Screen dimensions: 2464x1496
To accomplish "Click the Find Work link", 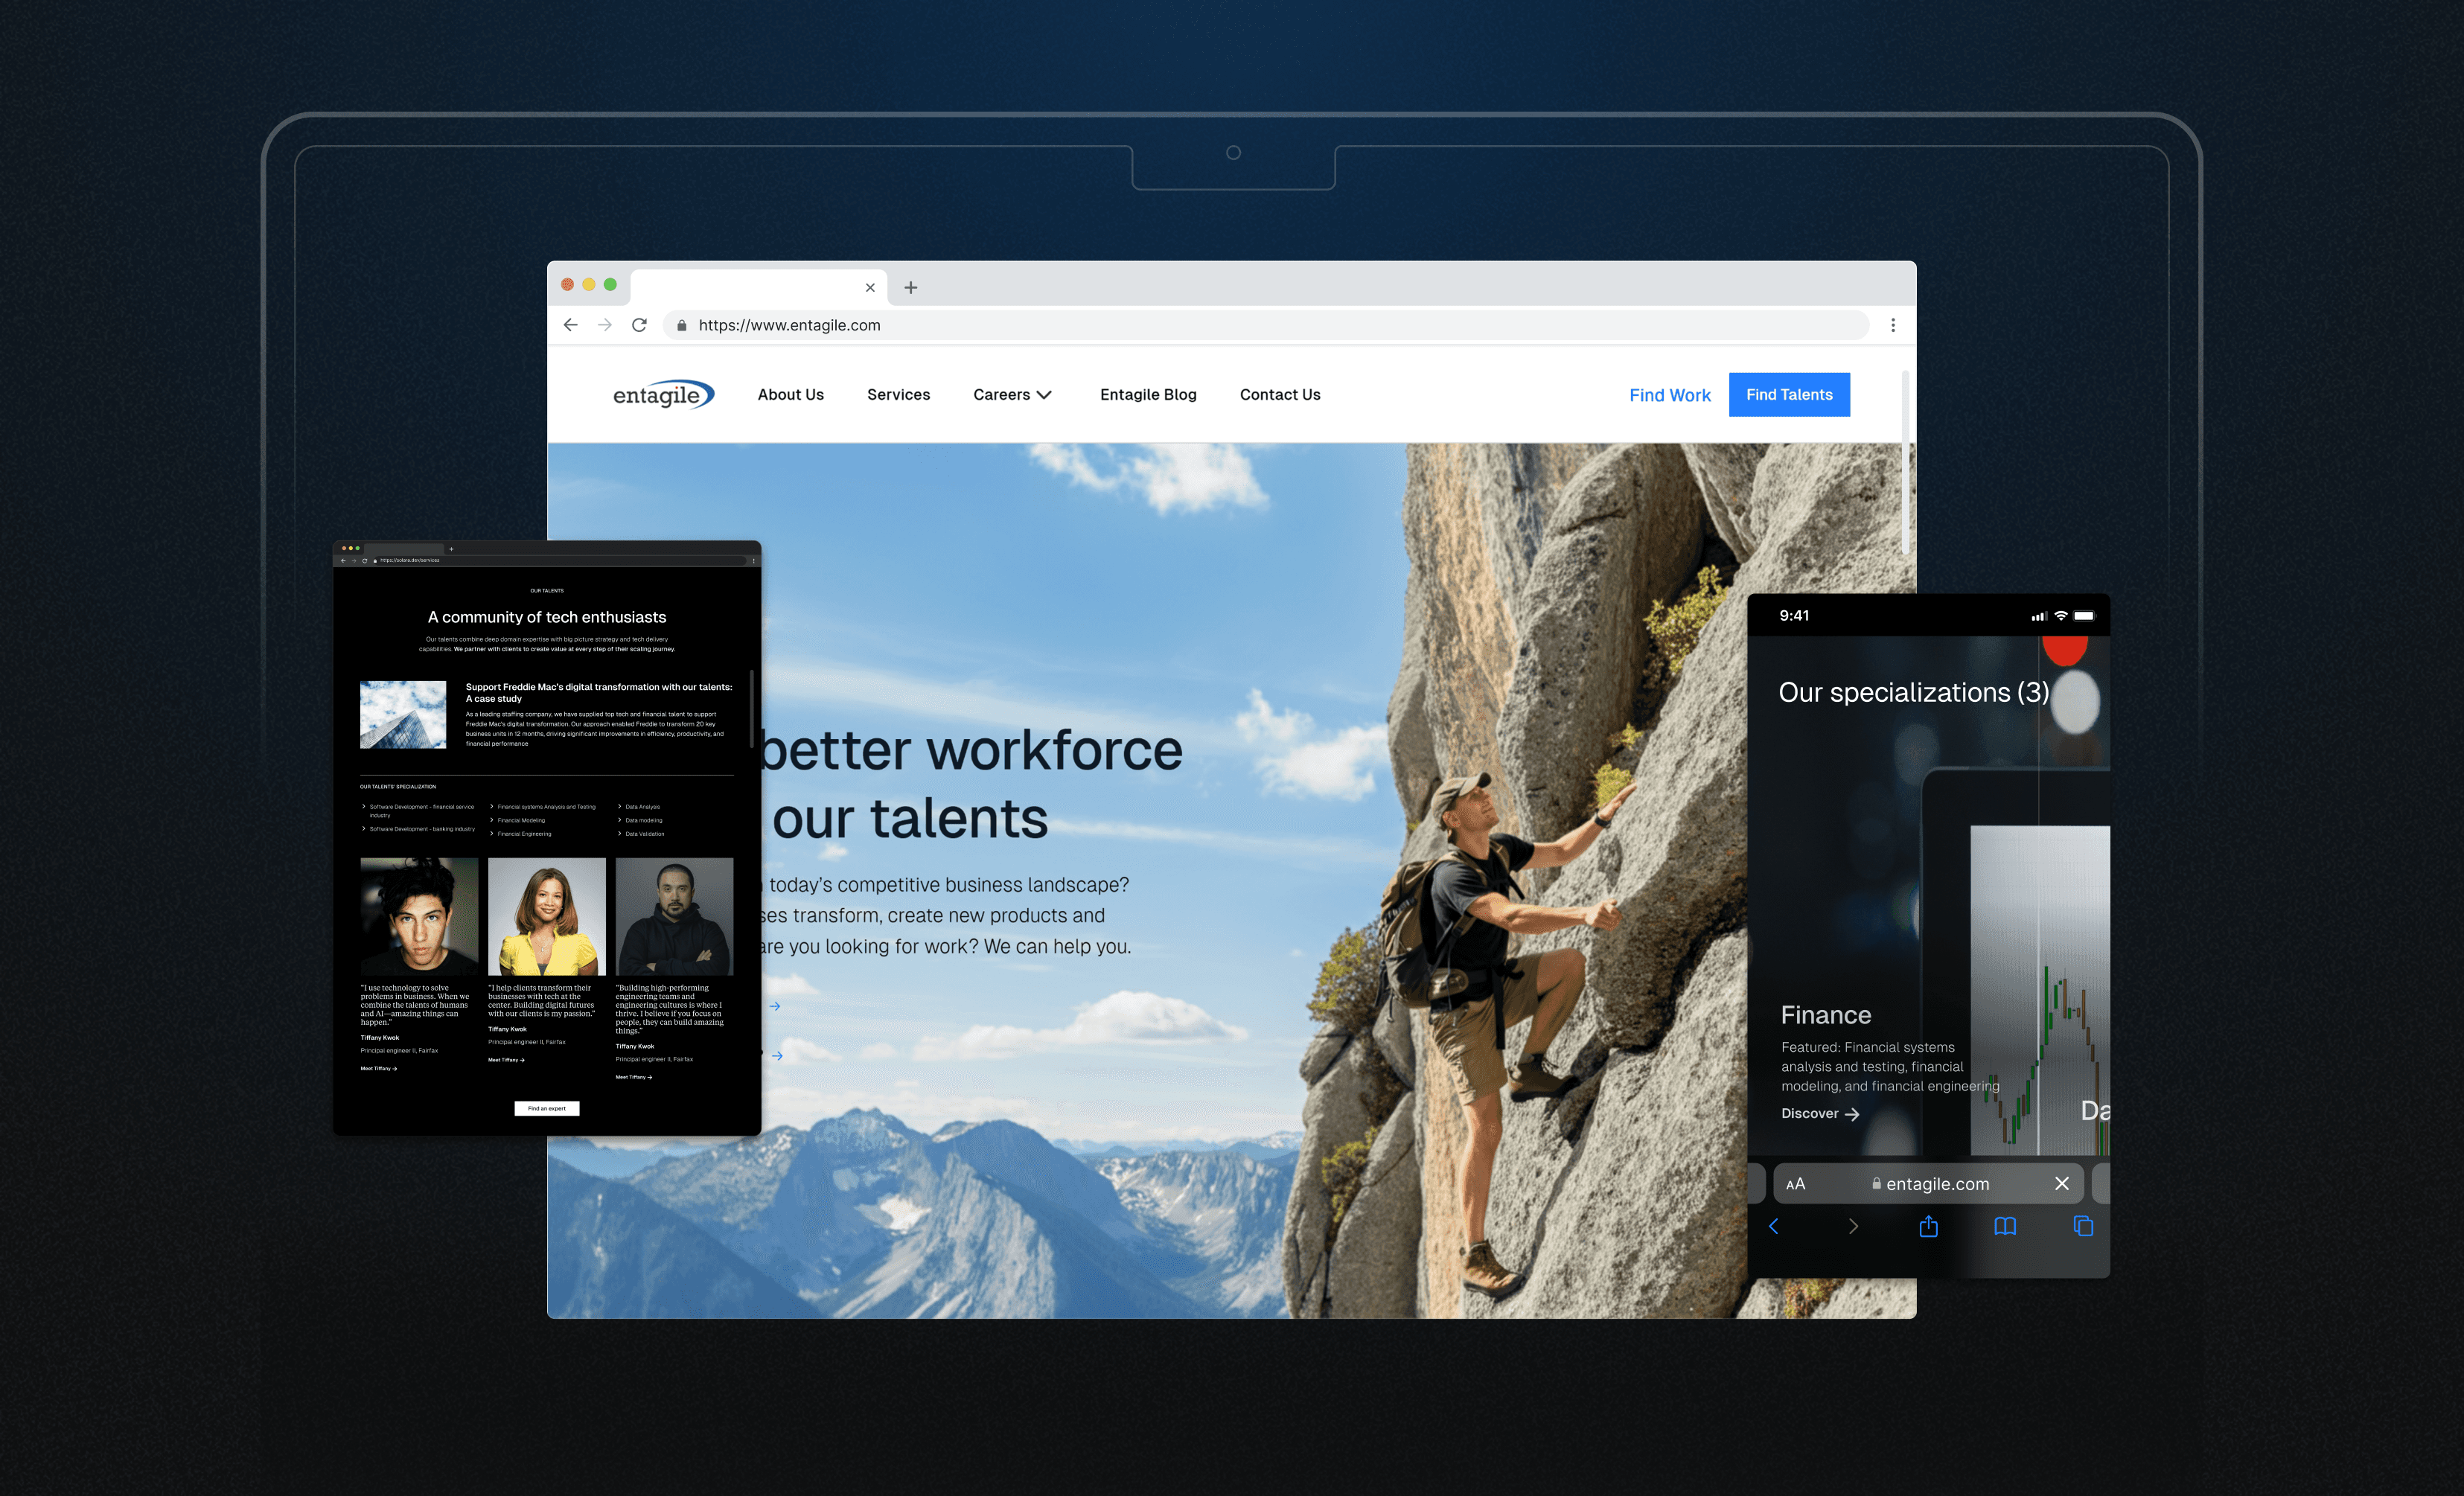I will (x=1669, y=395).
